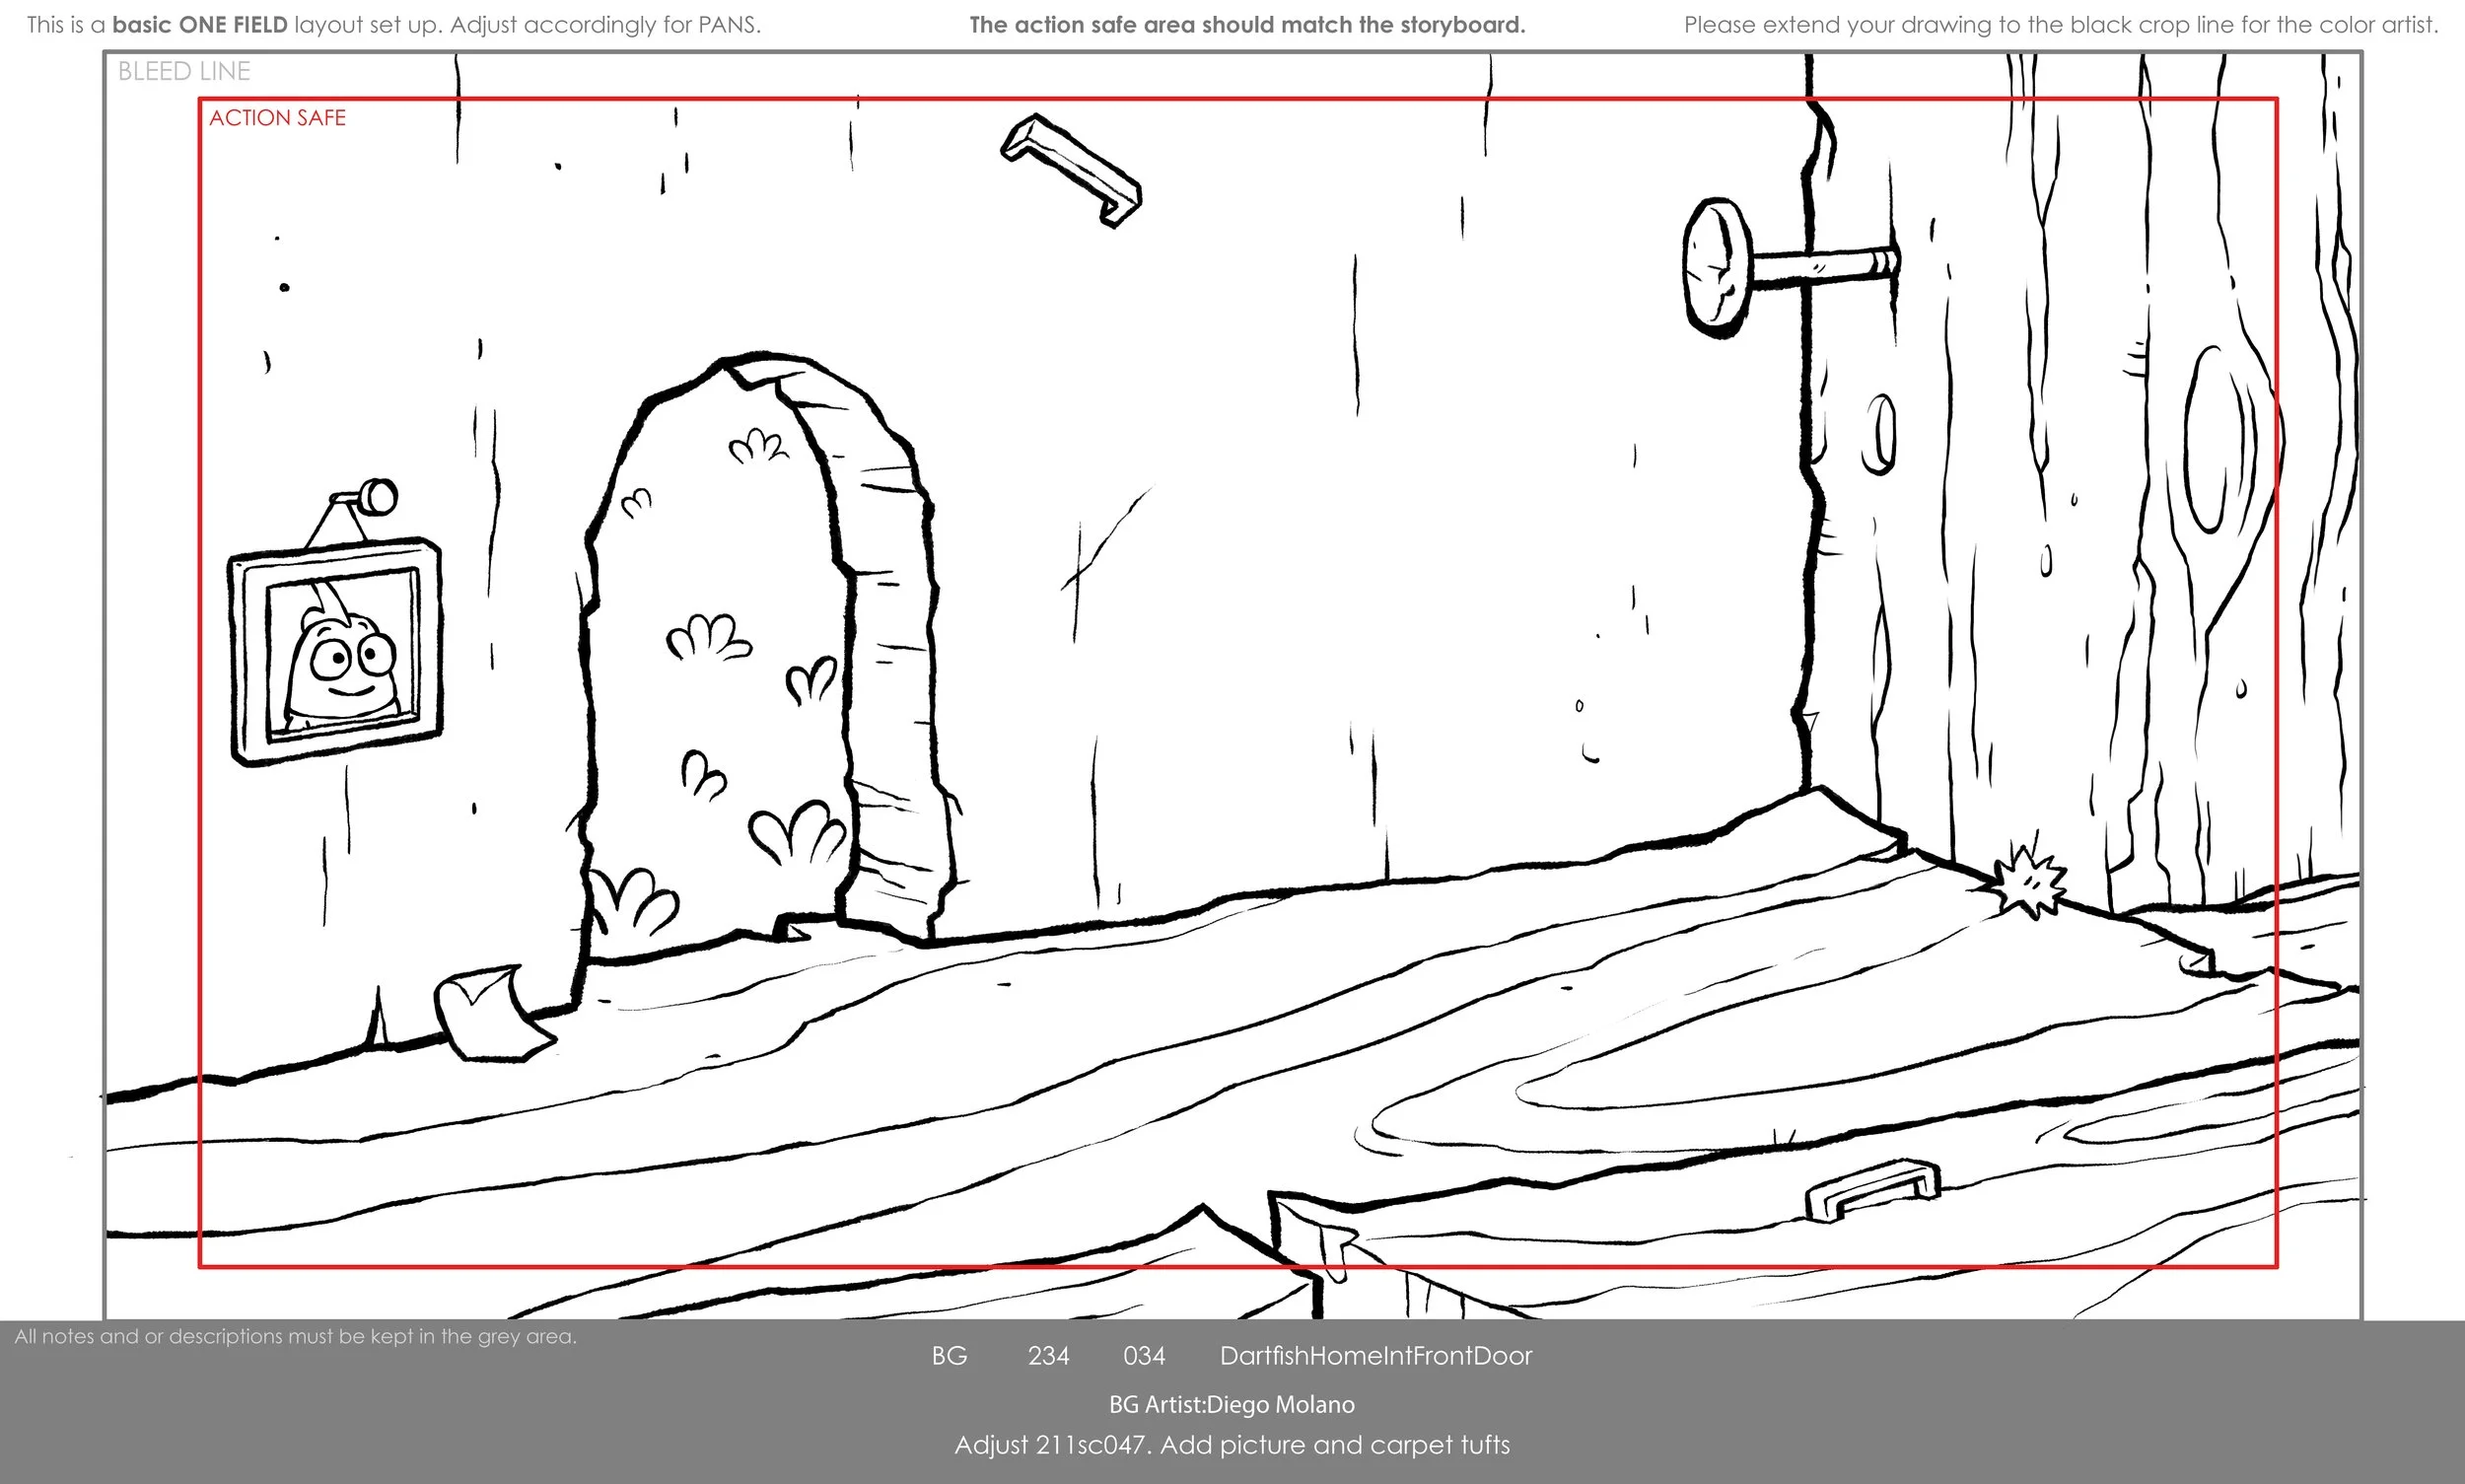Click the DartfishHomeIntFrontDoor title text
Image resolution: width=2465 pixels, height=1484 pixels.
coord(1375,1356)
